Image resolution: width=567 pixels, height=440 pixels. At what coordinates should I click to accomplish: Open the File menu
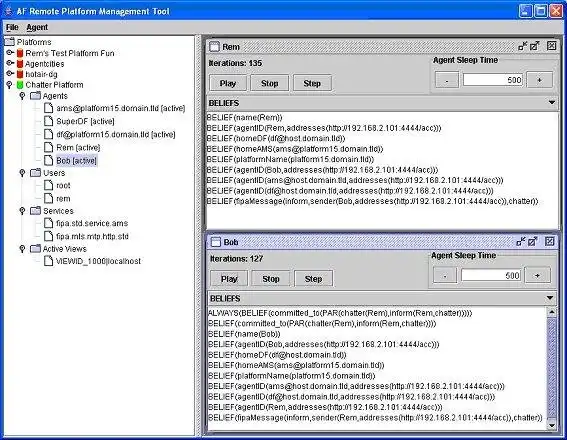[12, 27]
